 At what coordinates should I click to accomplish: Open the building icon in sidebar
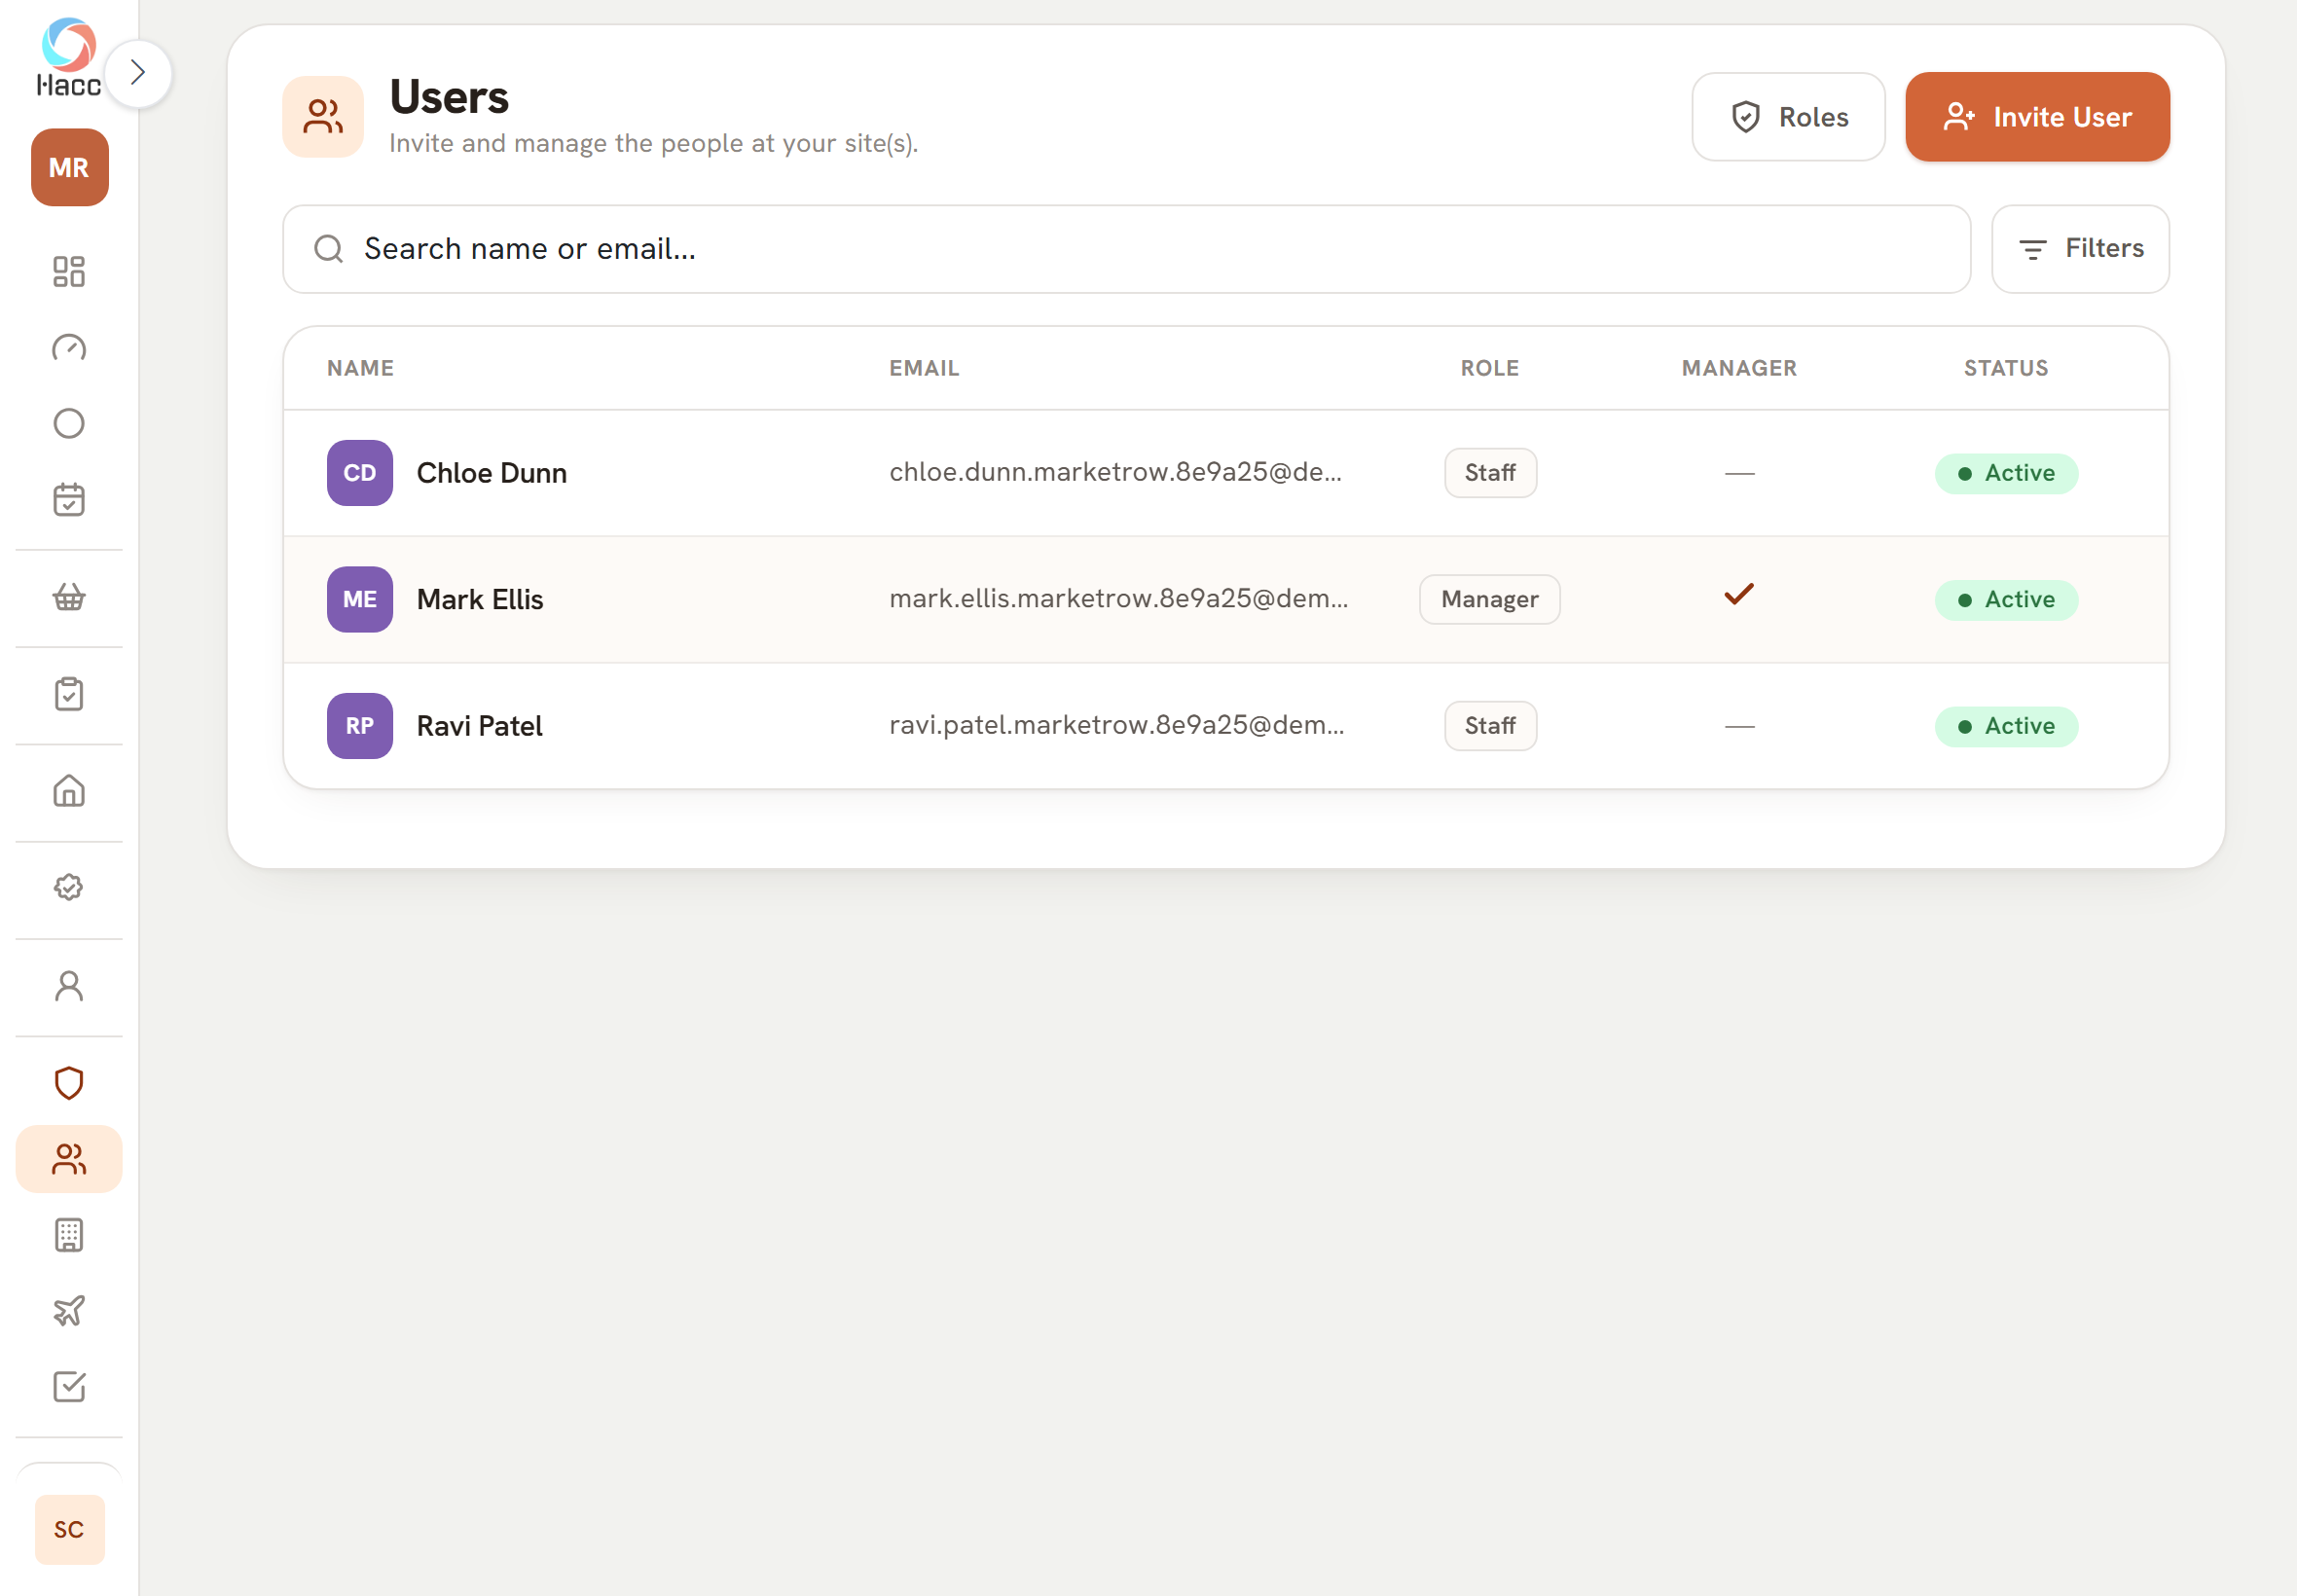[69, 1235]
